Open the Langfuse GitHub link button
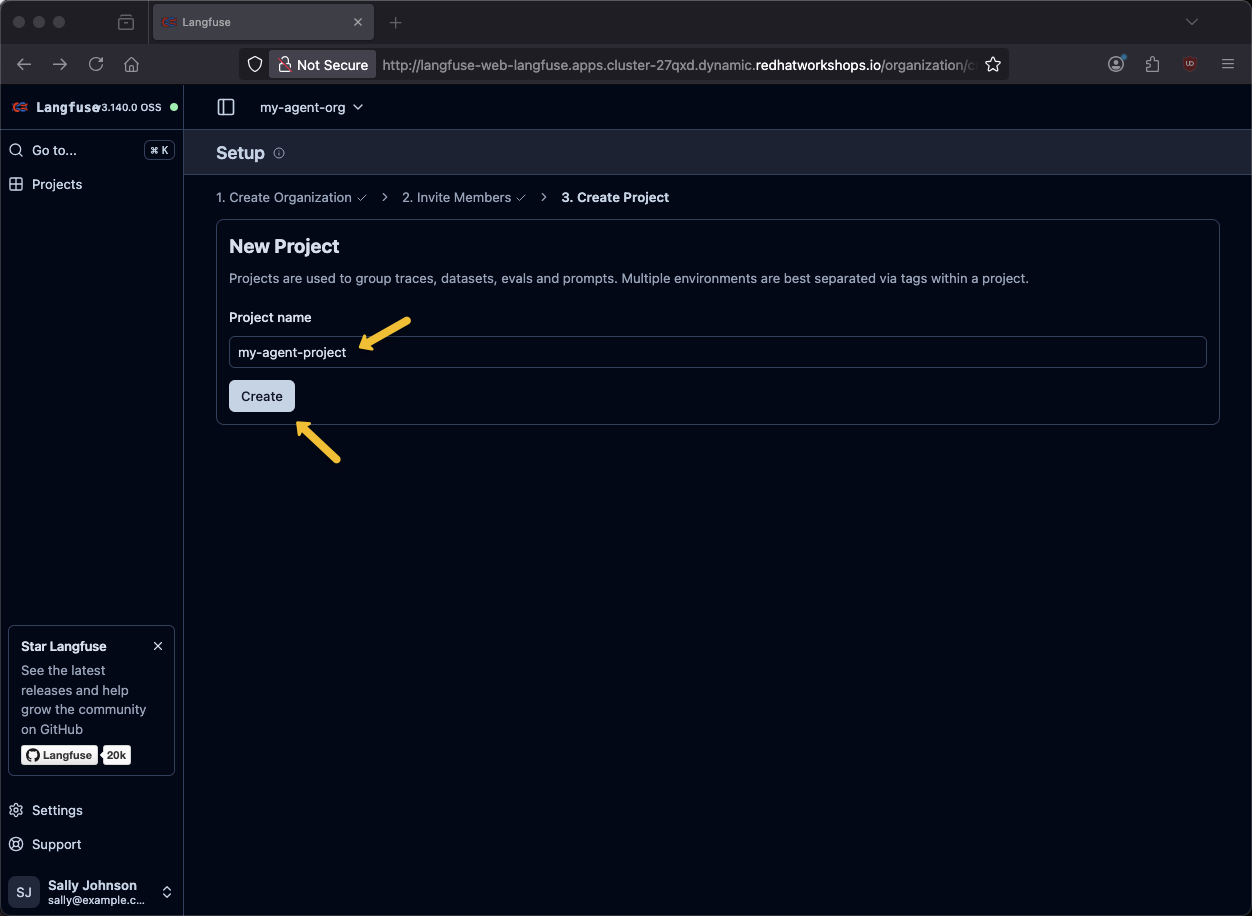 (60, 755)
